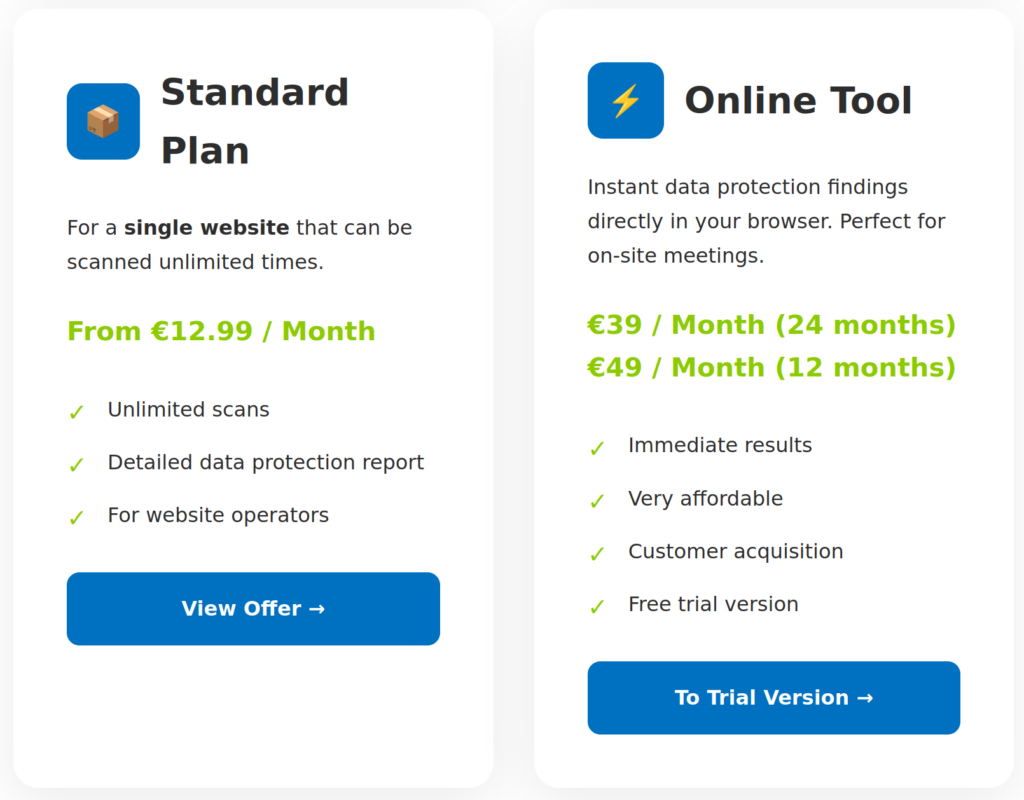1024x800 pixels.
Task: Click checkmark next to Very affordable
Action: [x=597, y=501]
